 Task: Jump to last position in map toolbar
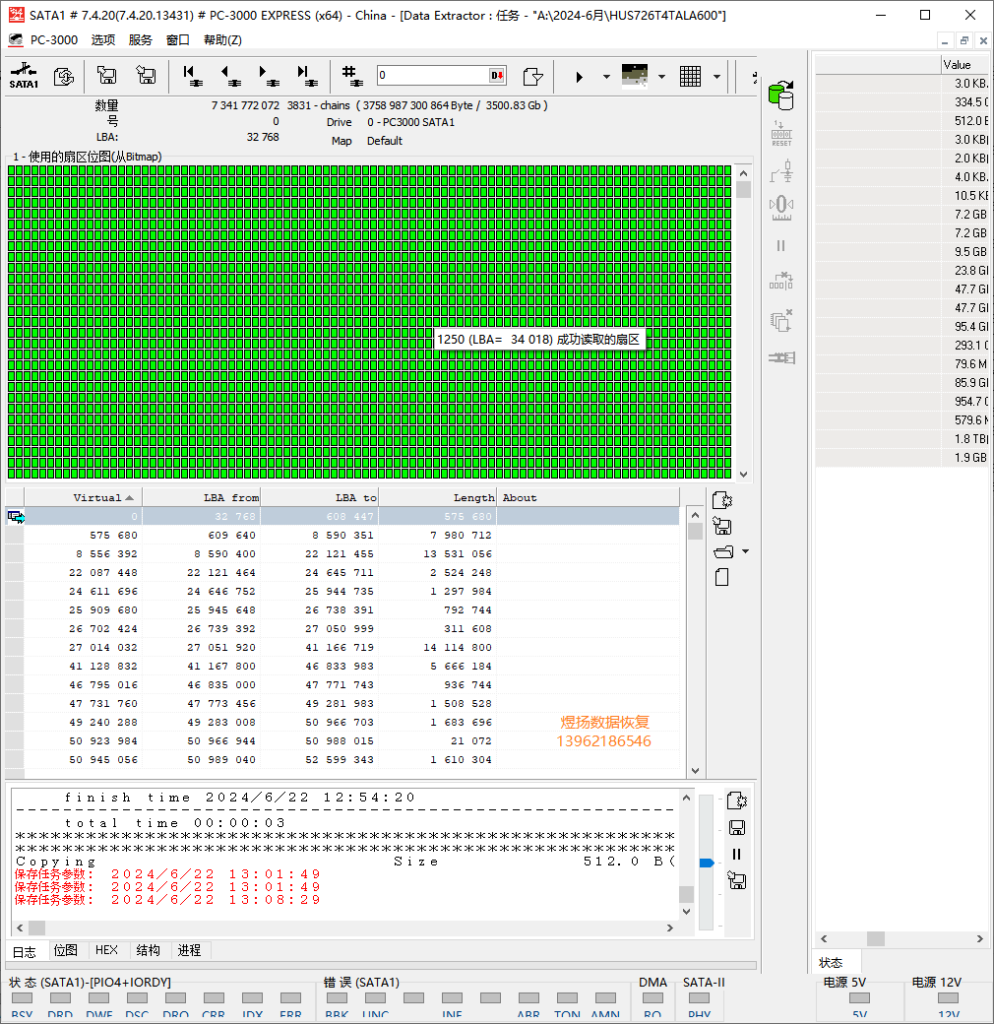306,76
